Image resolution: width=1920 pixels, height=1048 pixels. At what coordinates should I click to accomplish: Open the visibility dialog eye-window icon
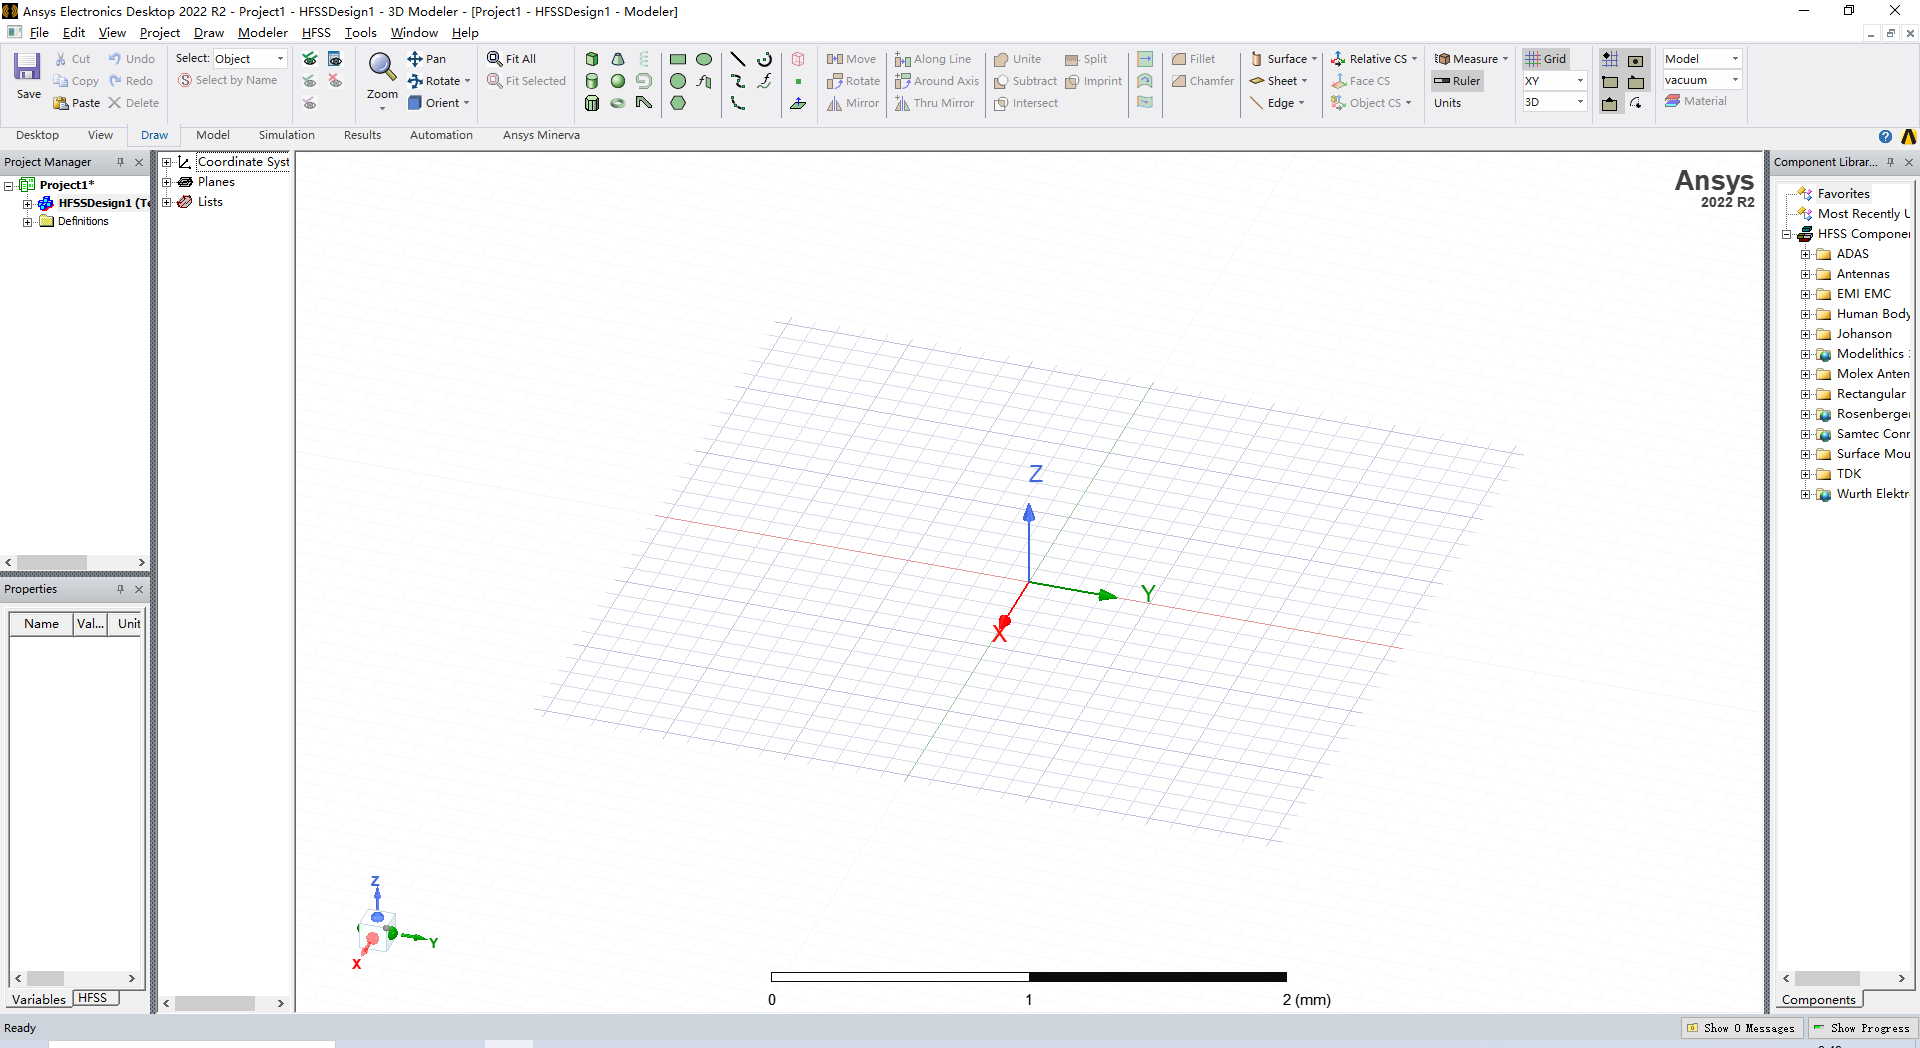tap(336, 59)
